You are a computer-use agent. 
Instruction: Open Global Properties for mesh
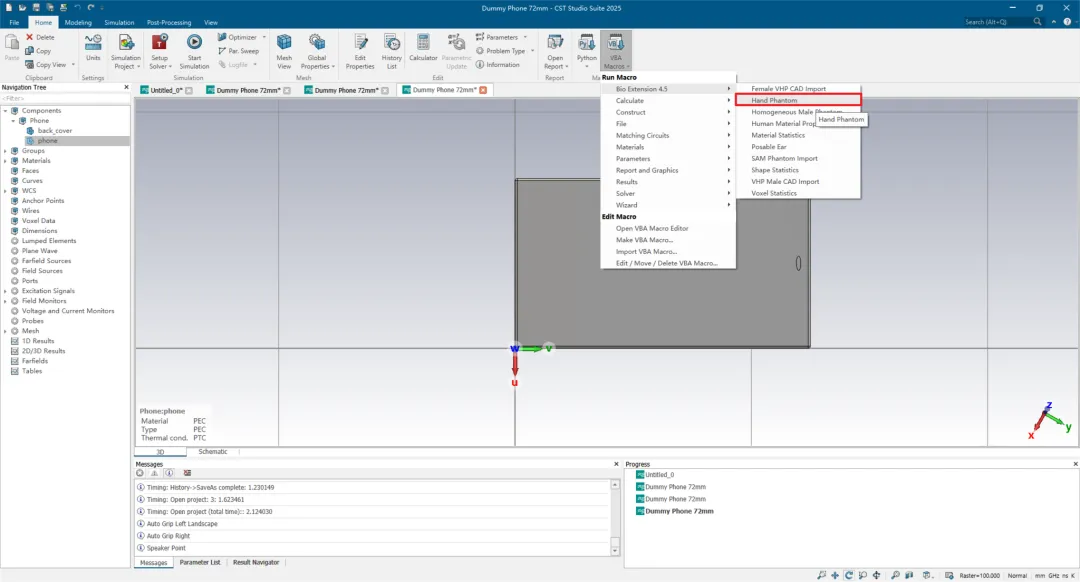[x=317, y=52]
